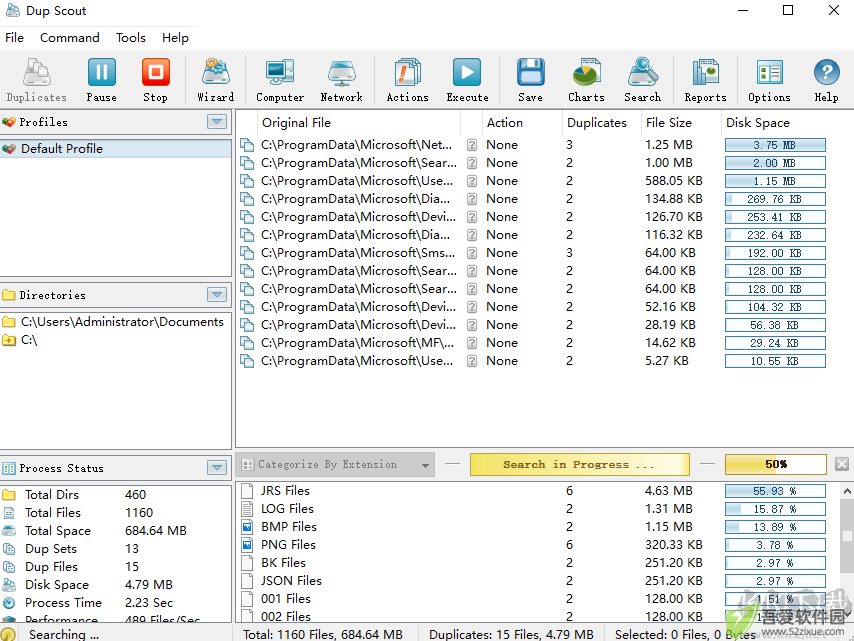Select the Default Profile entry
Image resolution: width=854 pixels, height=641 pixels.
point(115,149)
